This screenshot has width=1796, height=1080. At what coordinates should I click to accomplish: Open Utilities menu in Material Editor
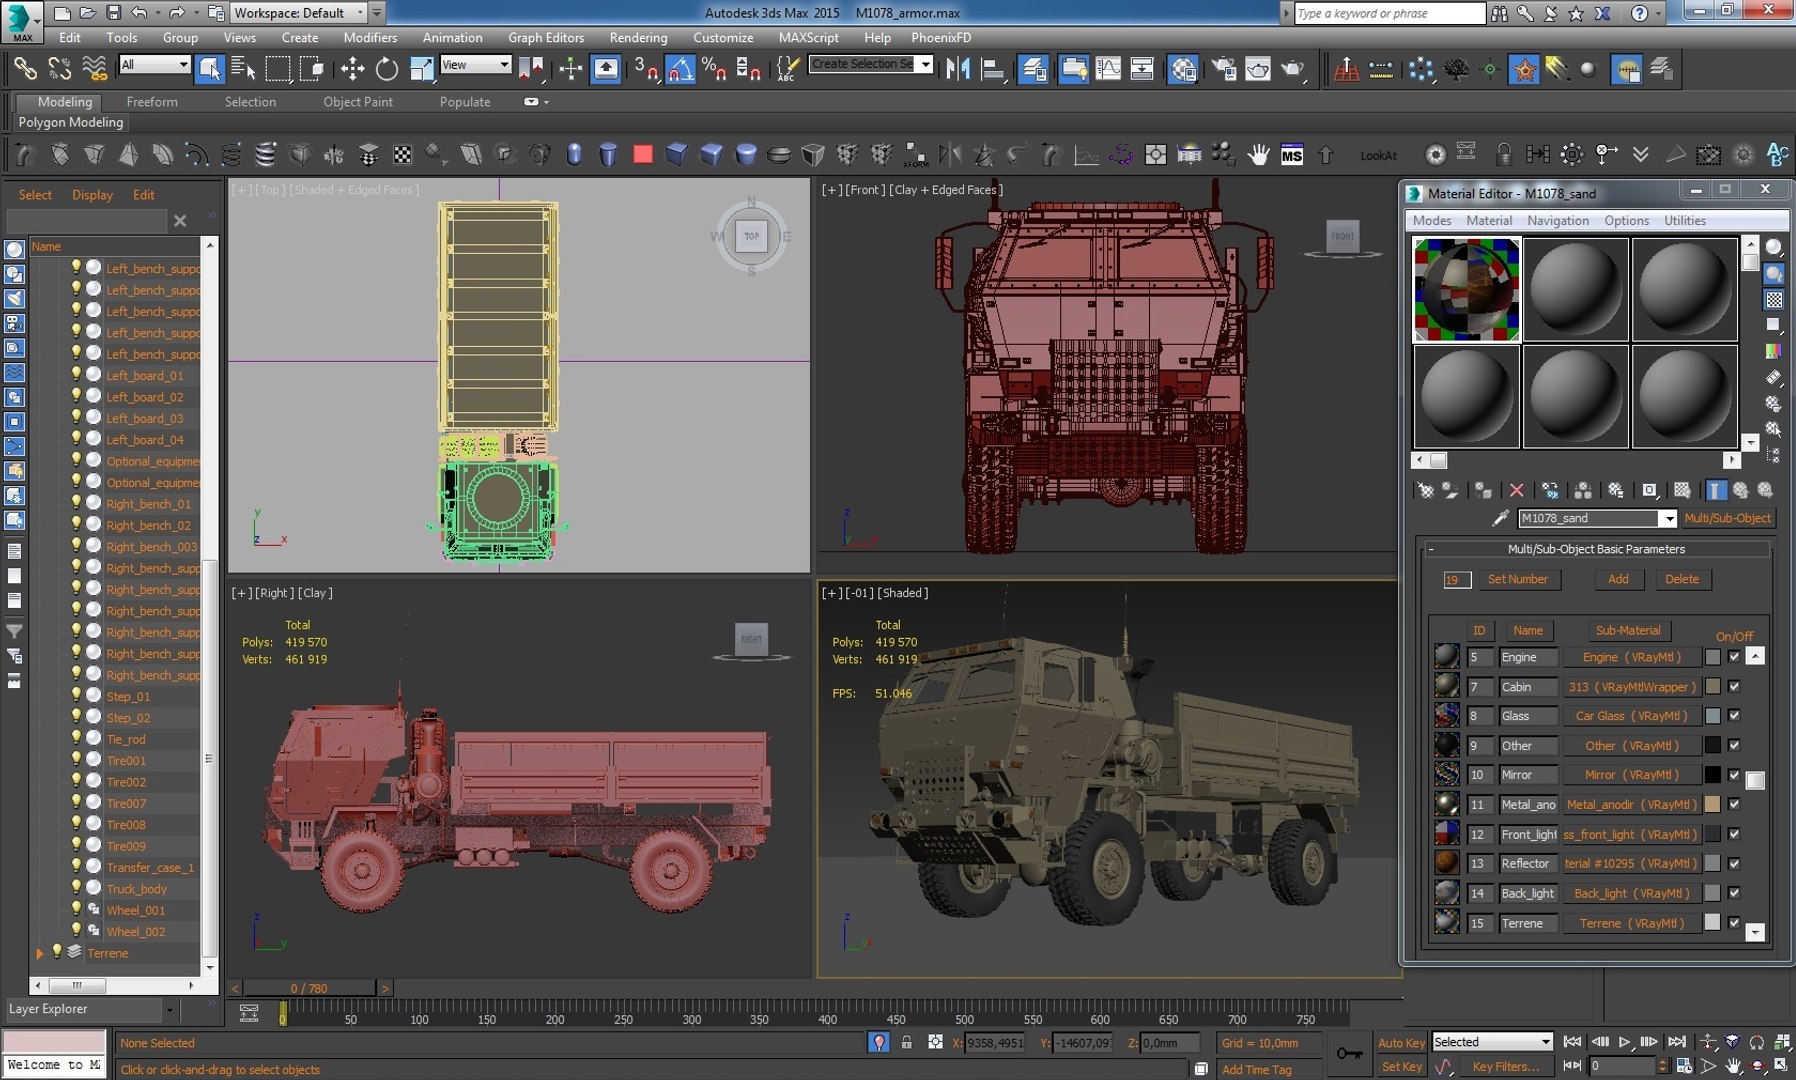click(x=1685, y=220)
